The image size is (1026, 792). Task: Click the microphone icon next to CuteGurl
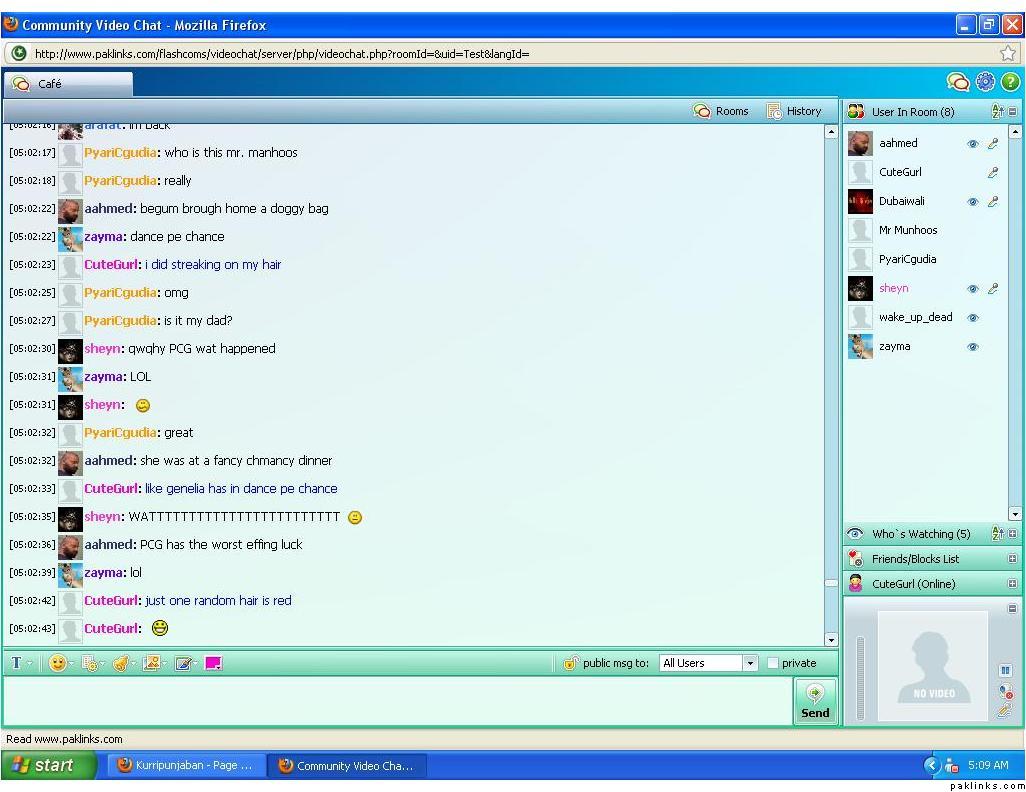tap(993, 173)
